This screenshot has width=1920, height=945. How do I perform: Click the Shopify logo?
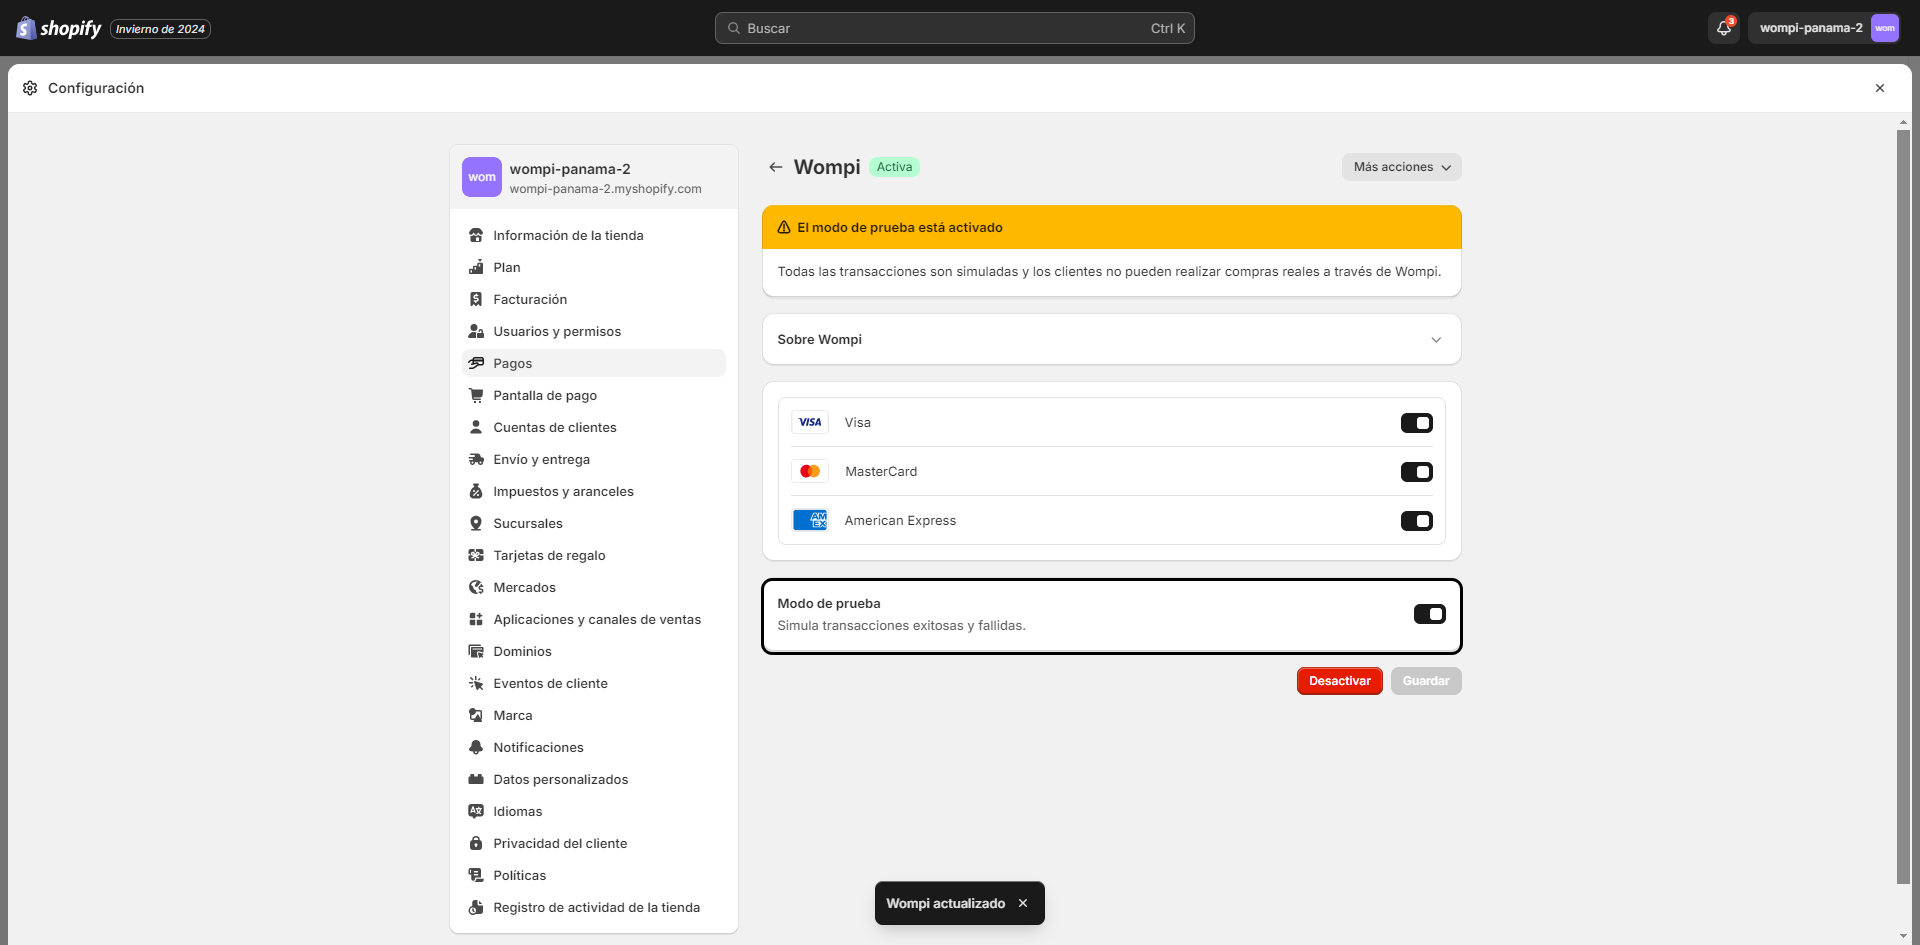[58, 28]
